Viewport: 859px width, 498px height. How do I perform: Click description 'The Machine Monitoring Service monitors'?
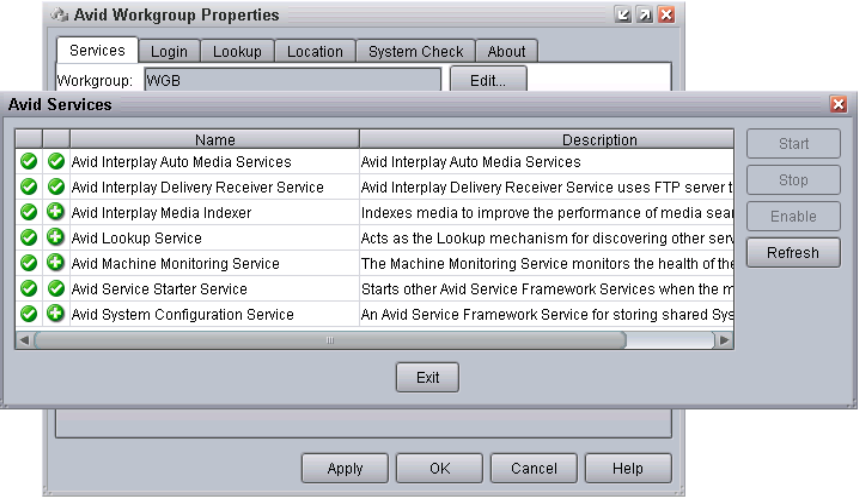[x=546, y=264]
